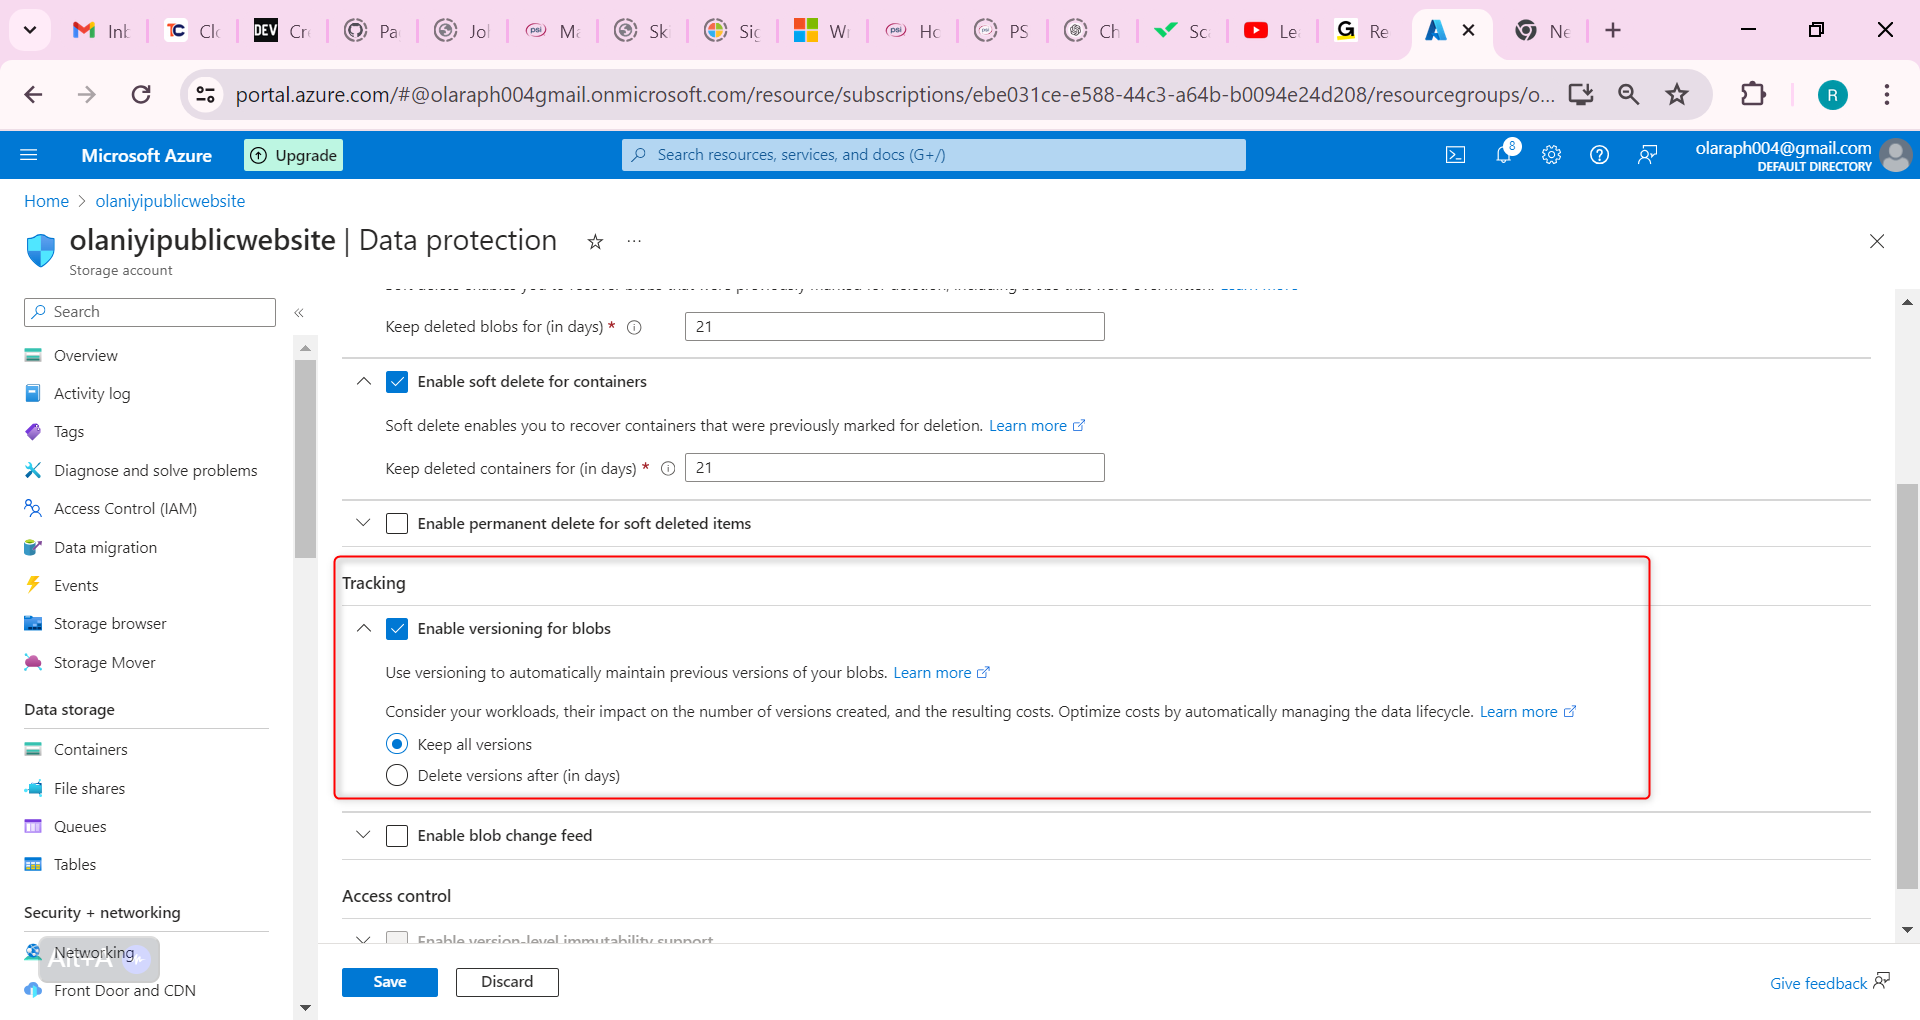The image size is (1920, 1020).
Task: Expand the blob change feed section
Action: (363, 835)
